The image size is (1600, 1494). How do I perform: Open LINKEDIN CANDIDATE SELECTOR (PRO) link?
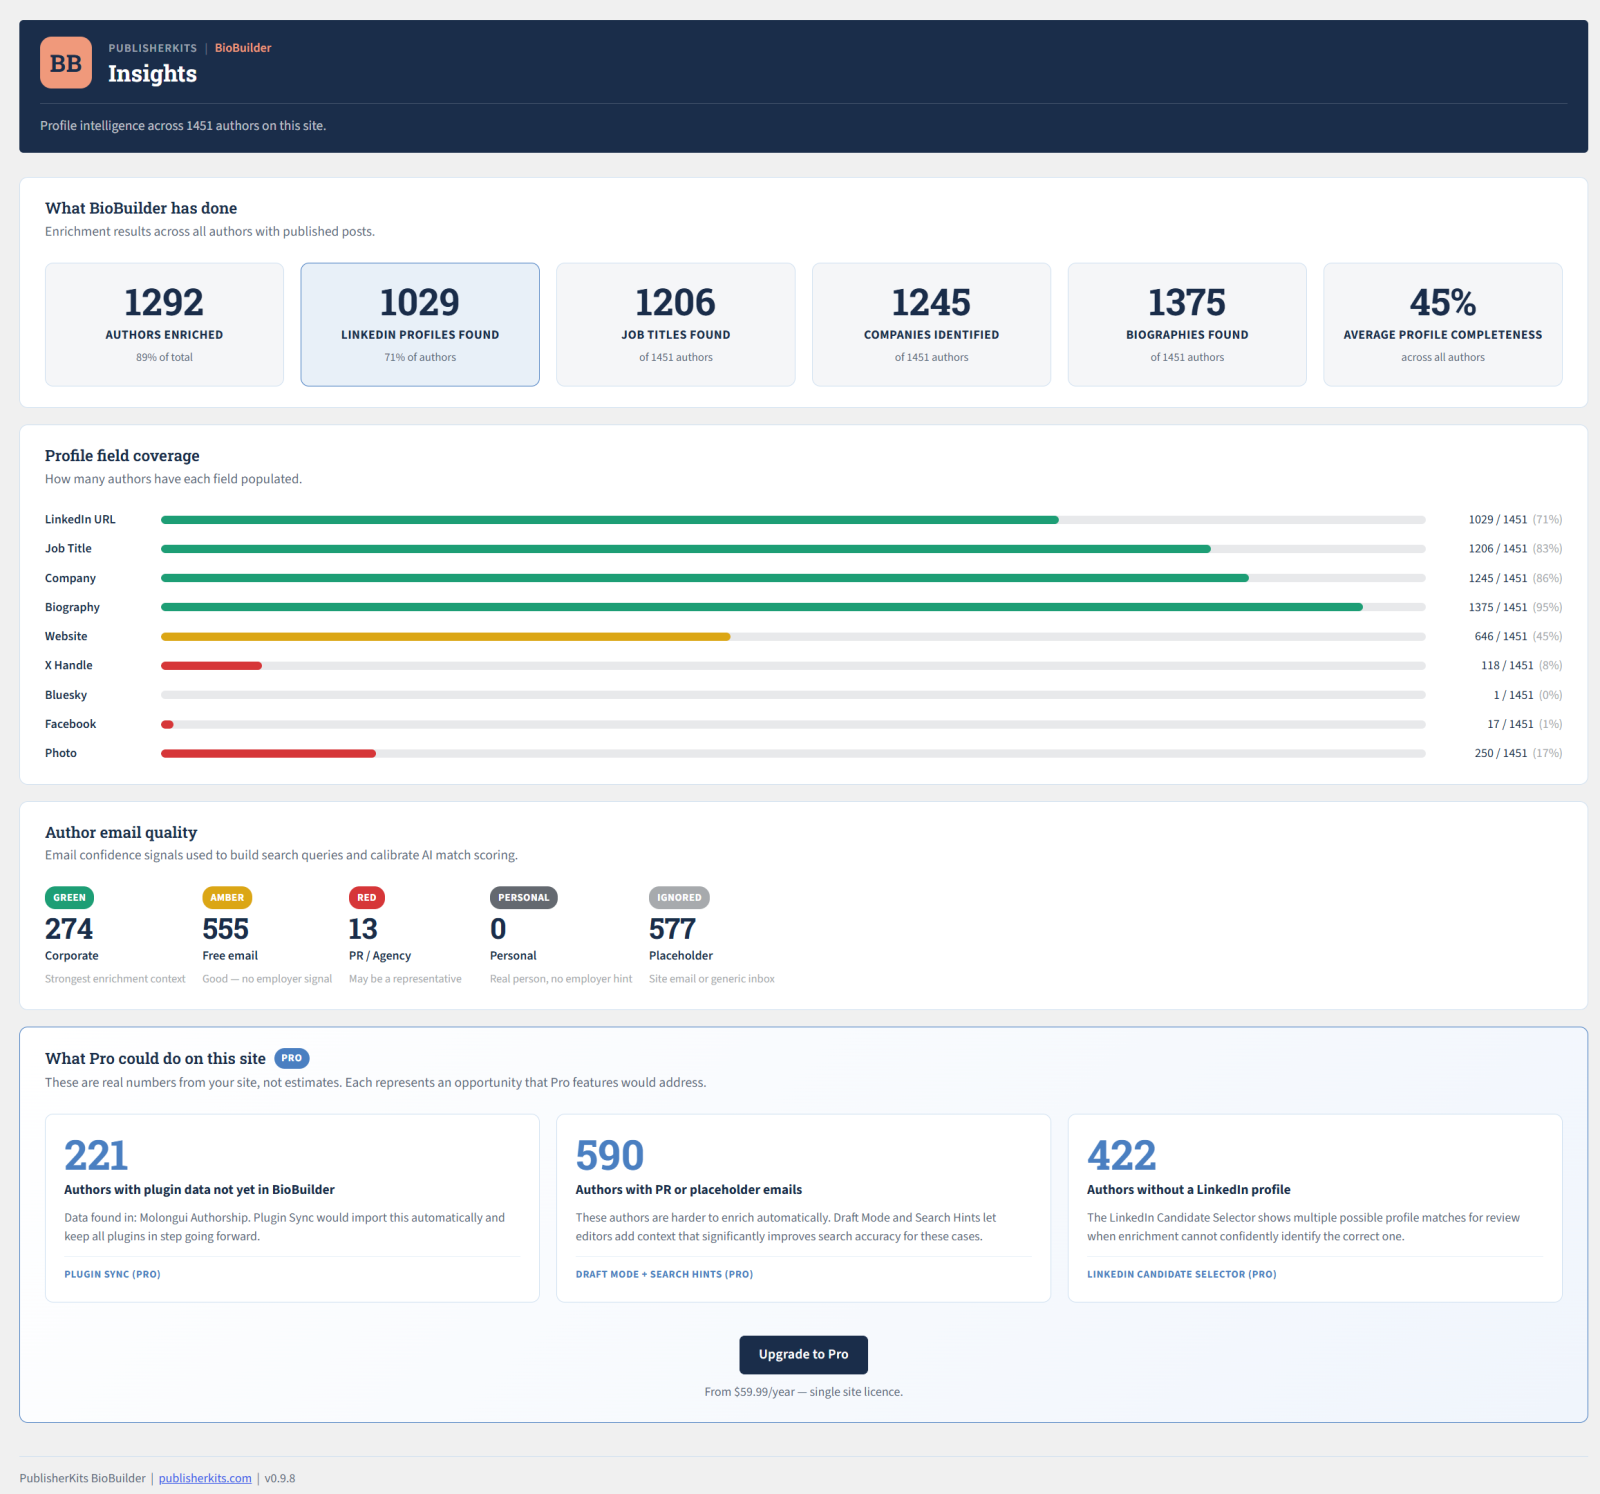click(1181, 1274)
